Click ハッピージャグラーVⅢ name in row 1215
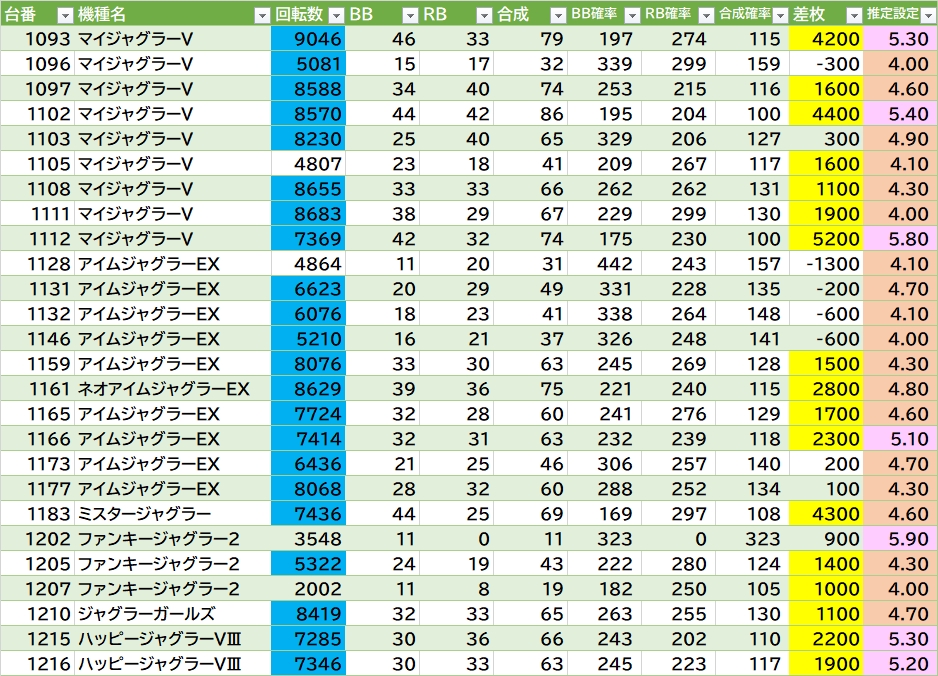 pos(172,639)
